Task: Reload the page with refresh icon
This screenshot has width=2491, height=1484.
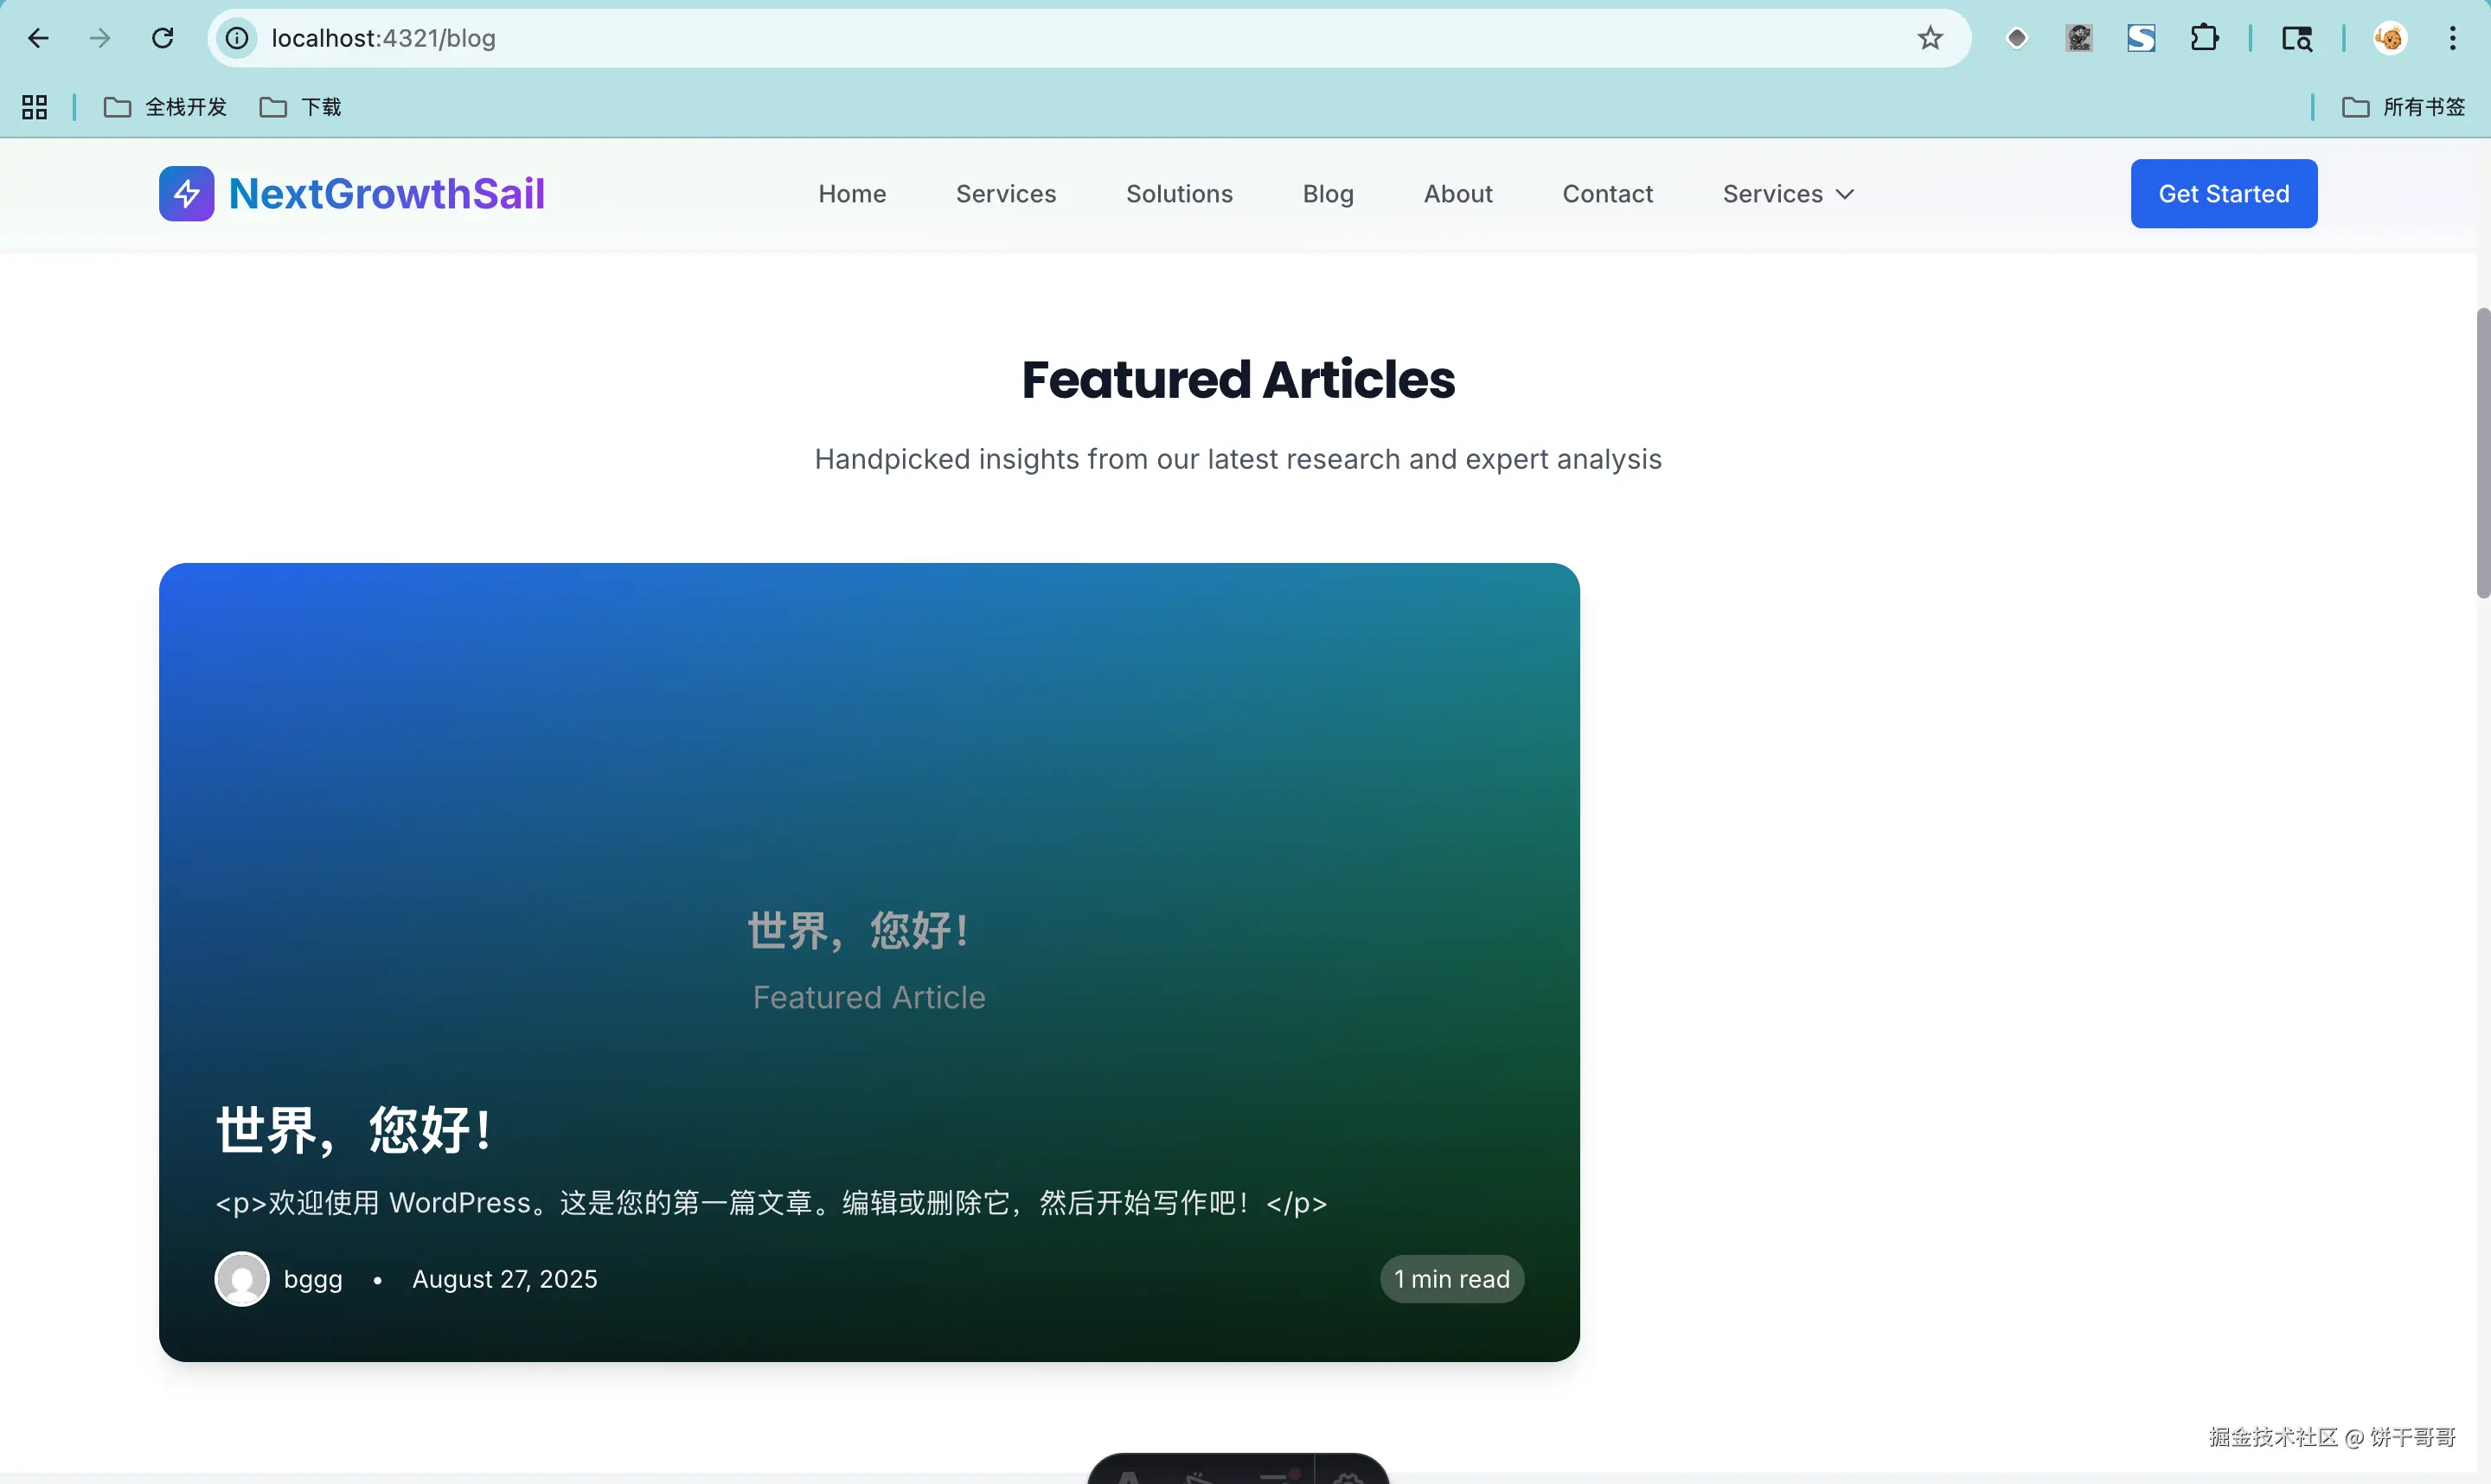Action: tap(162, 38)
